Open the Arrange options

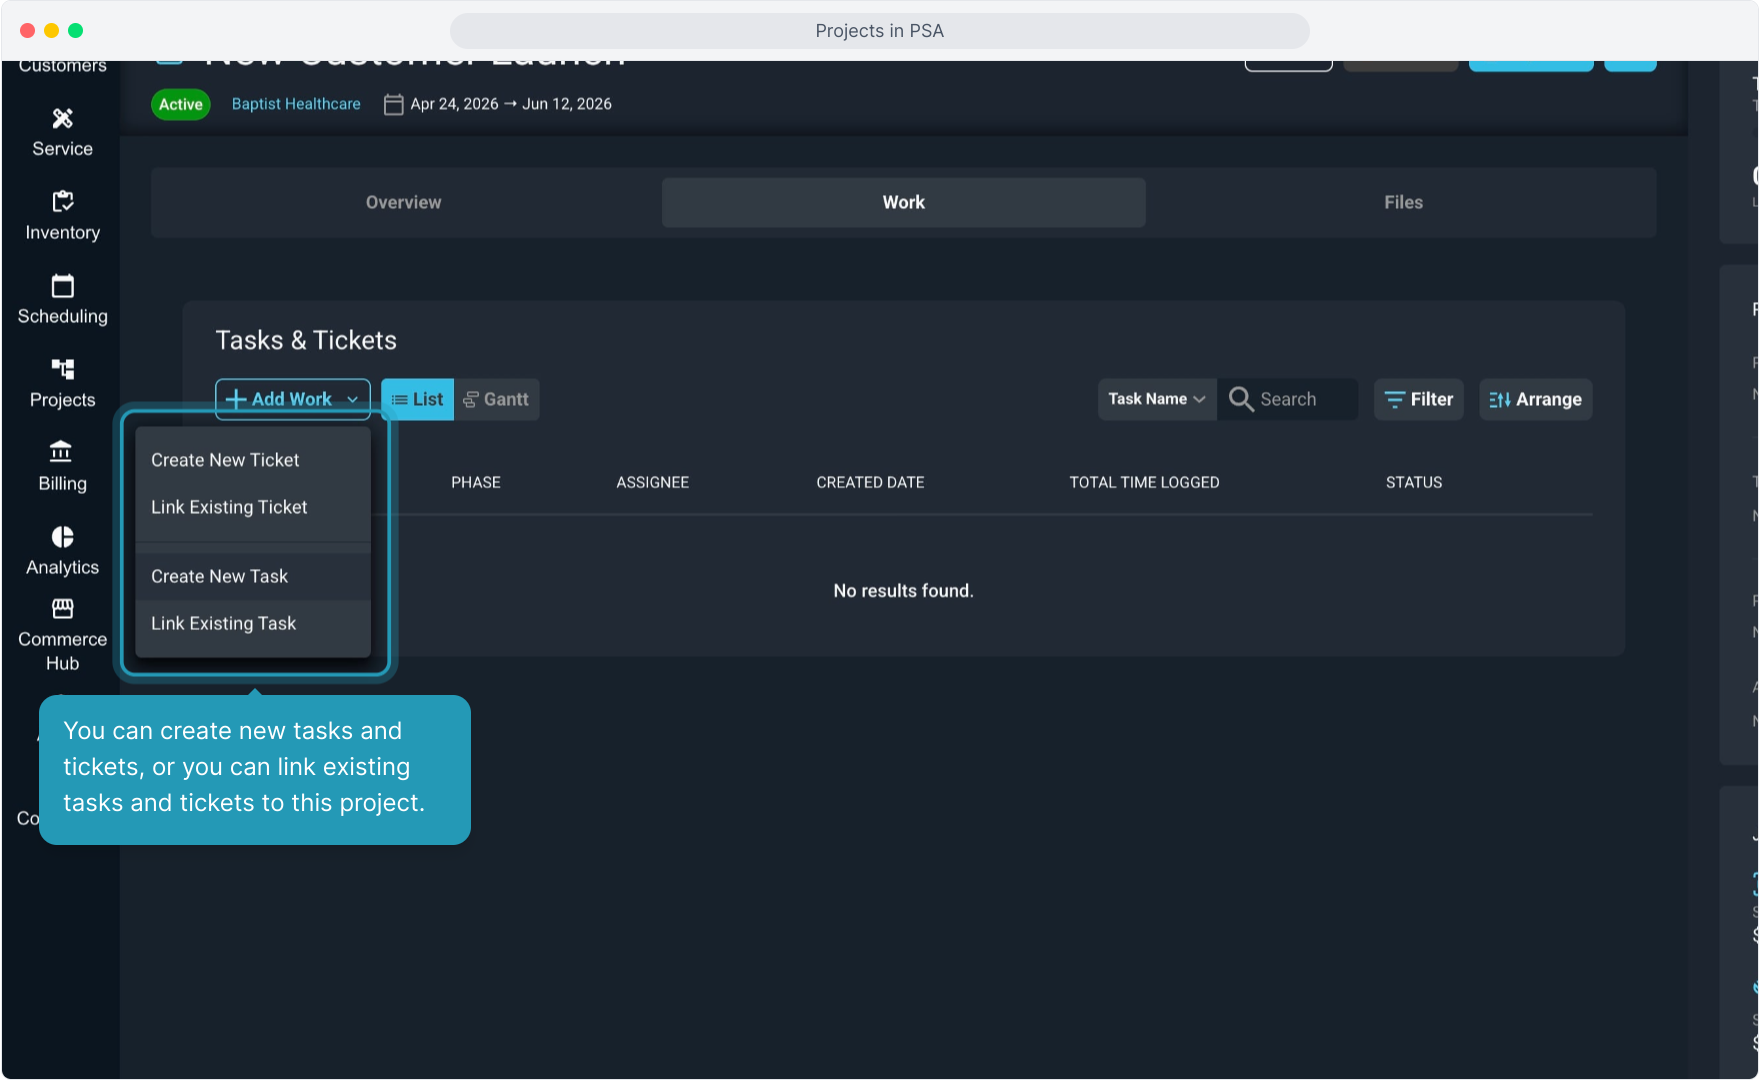tap(1536, 399)
